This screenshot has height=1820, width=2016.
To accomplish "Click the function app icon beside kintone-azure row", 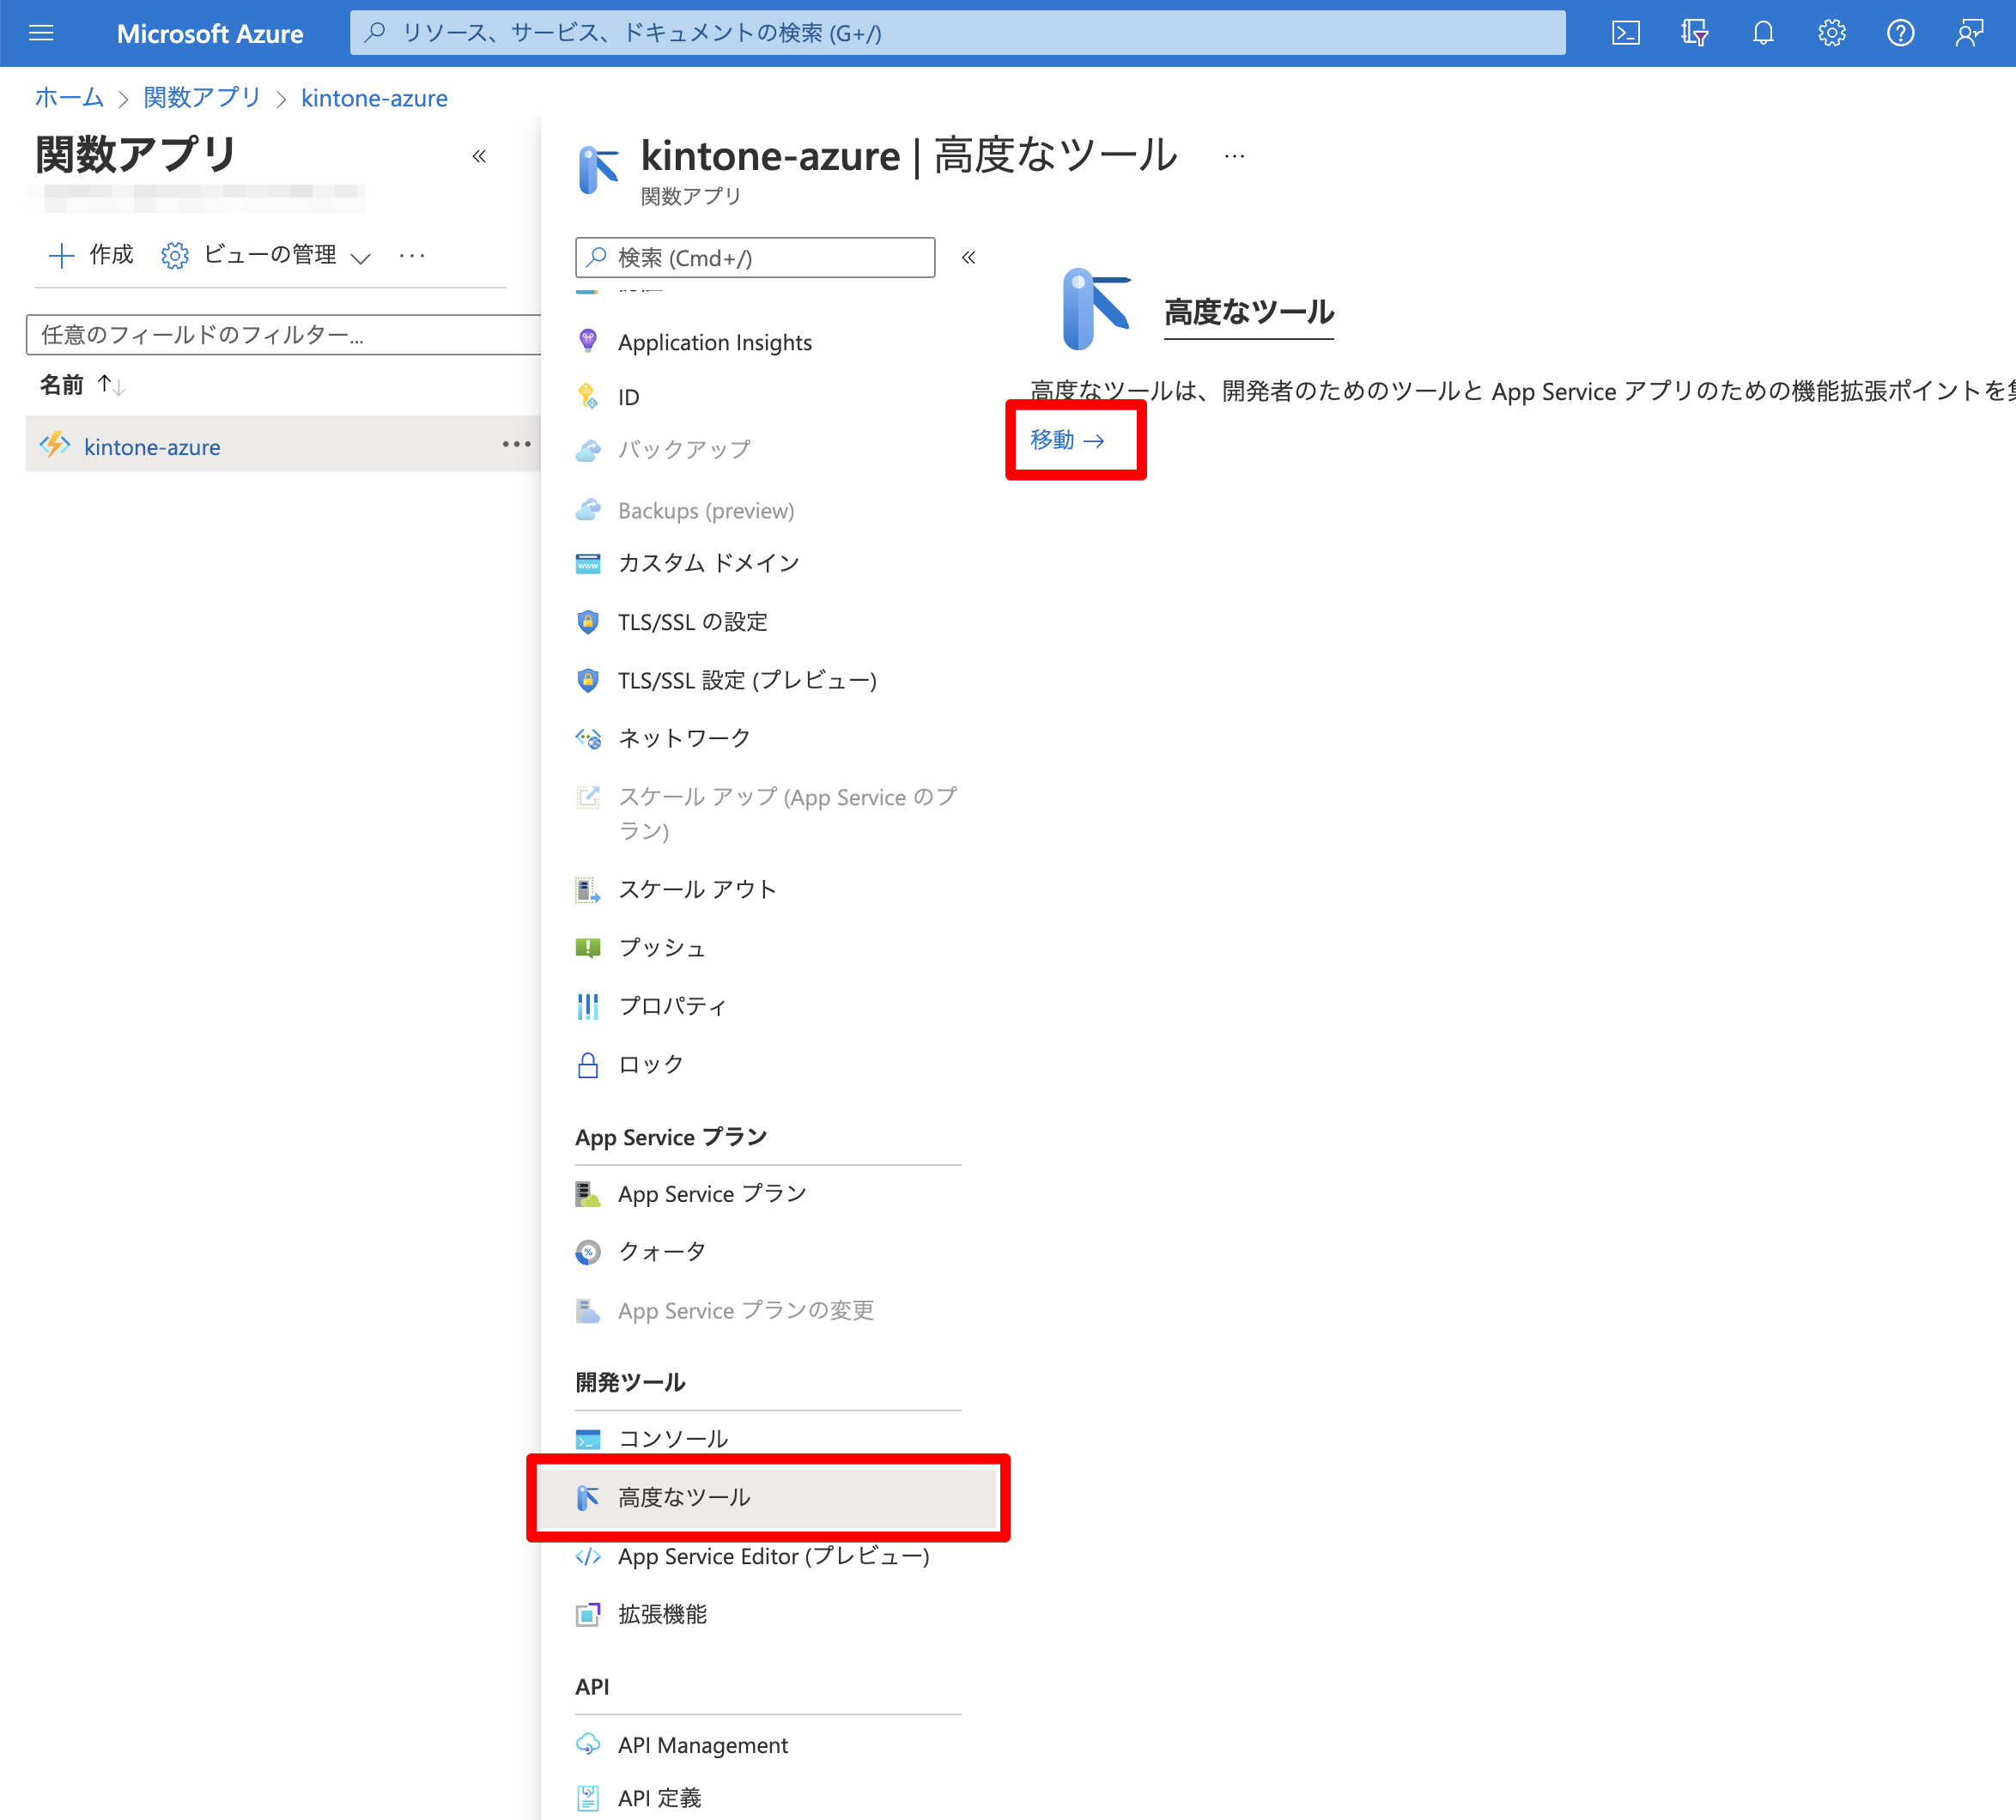I will point(55,445).
